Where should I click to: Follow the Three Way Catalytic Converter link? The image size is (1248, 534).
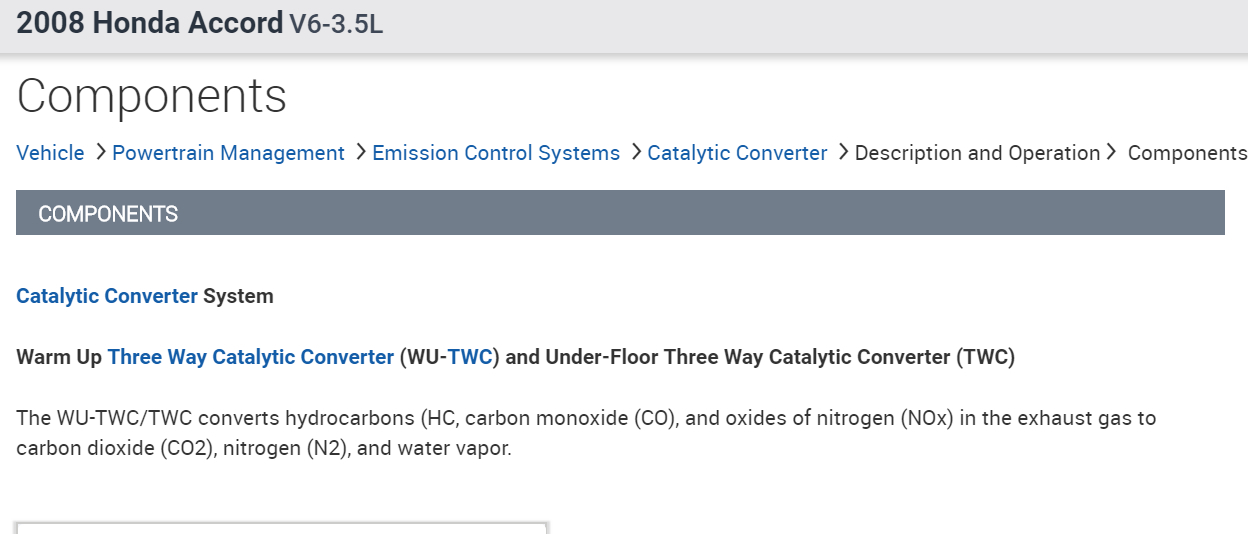pos(251,357)
